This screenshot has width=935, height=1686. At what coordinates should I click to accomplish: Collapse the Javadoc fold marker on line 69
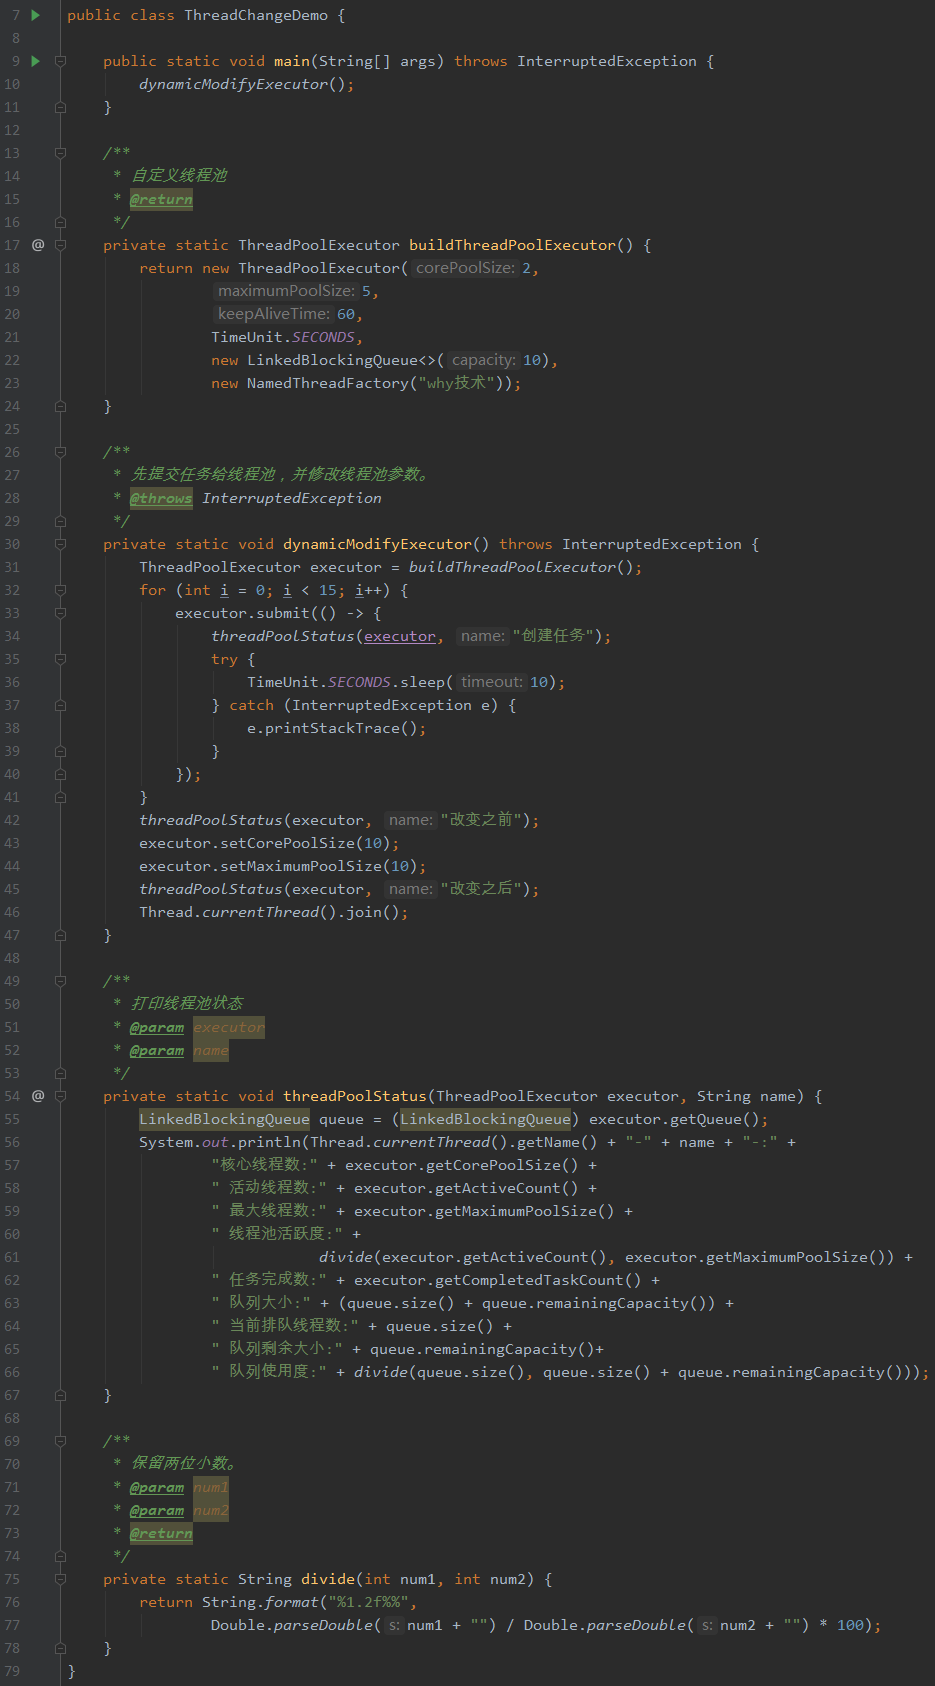[60, 1441]
